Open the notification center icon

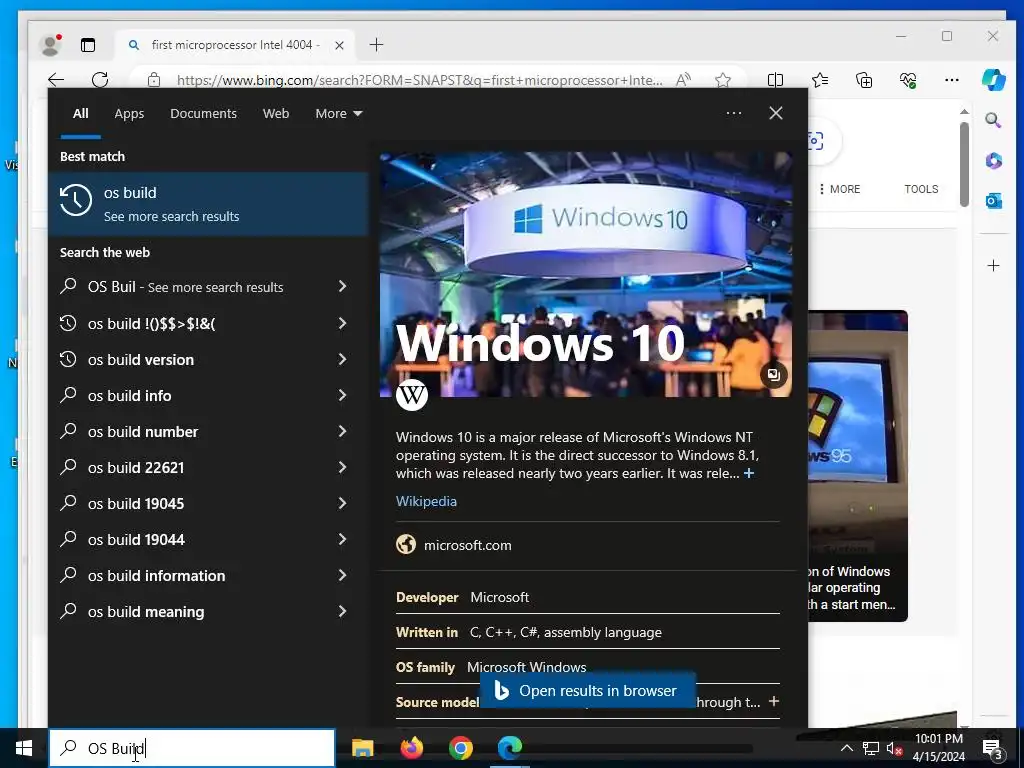coord(993,748)
